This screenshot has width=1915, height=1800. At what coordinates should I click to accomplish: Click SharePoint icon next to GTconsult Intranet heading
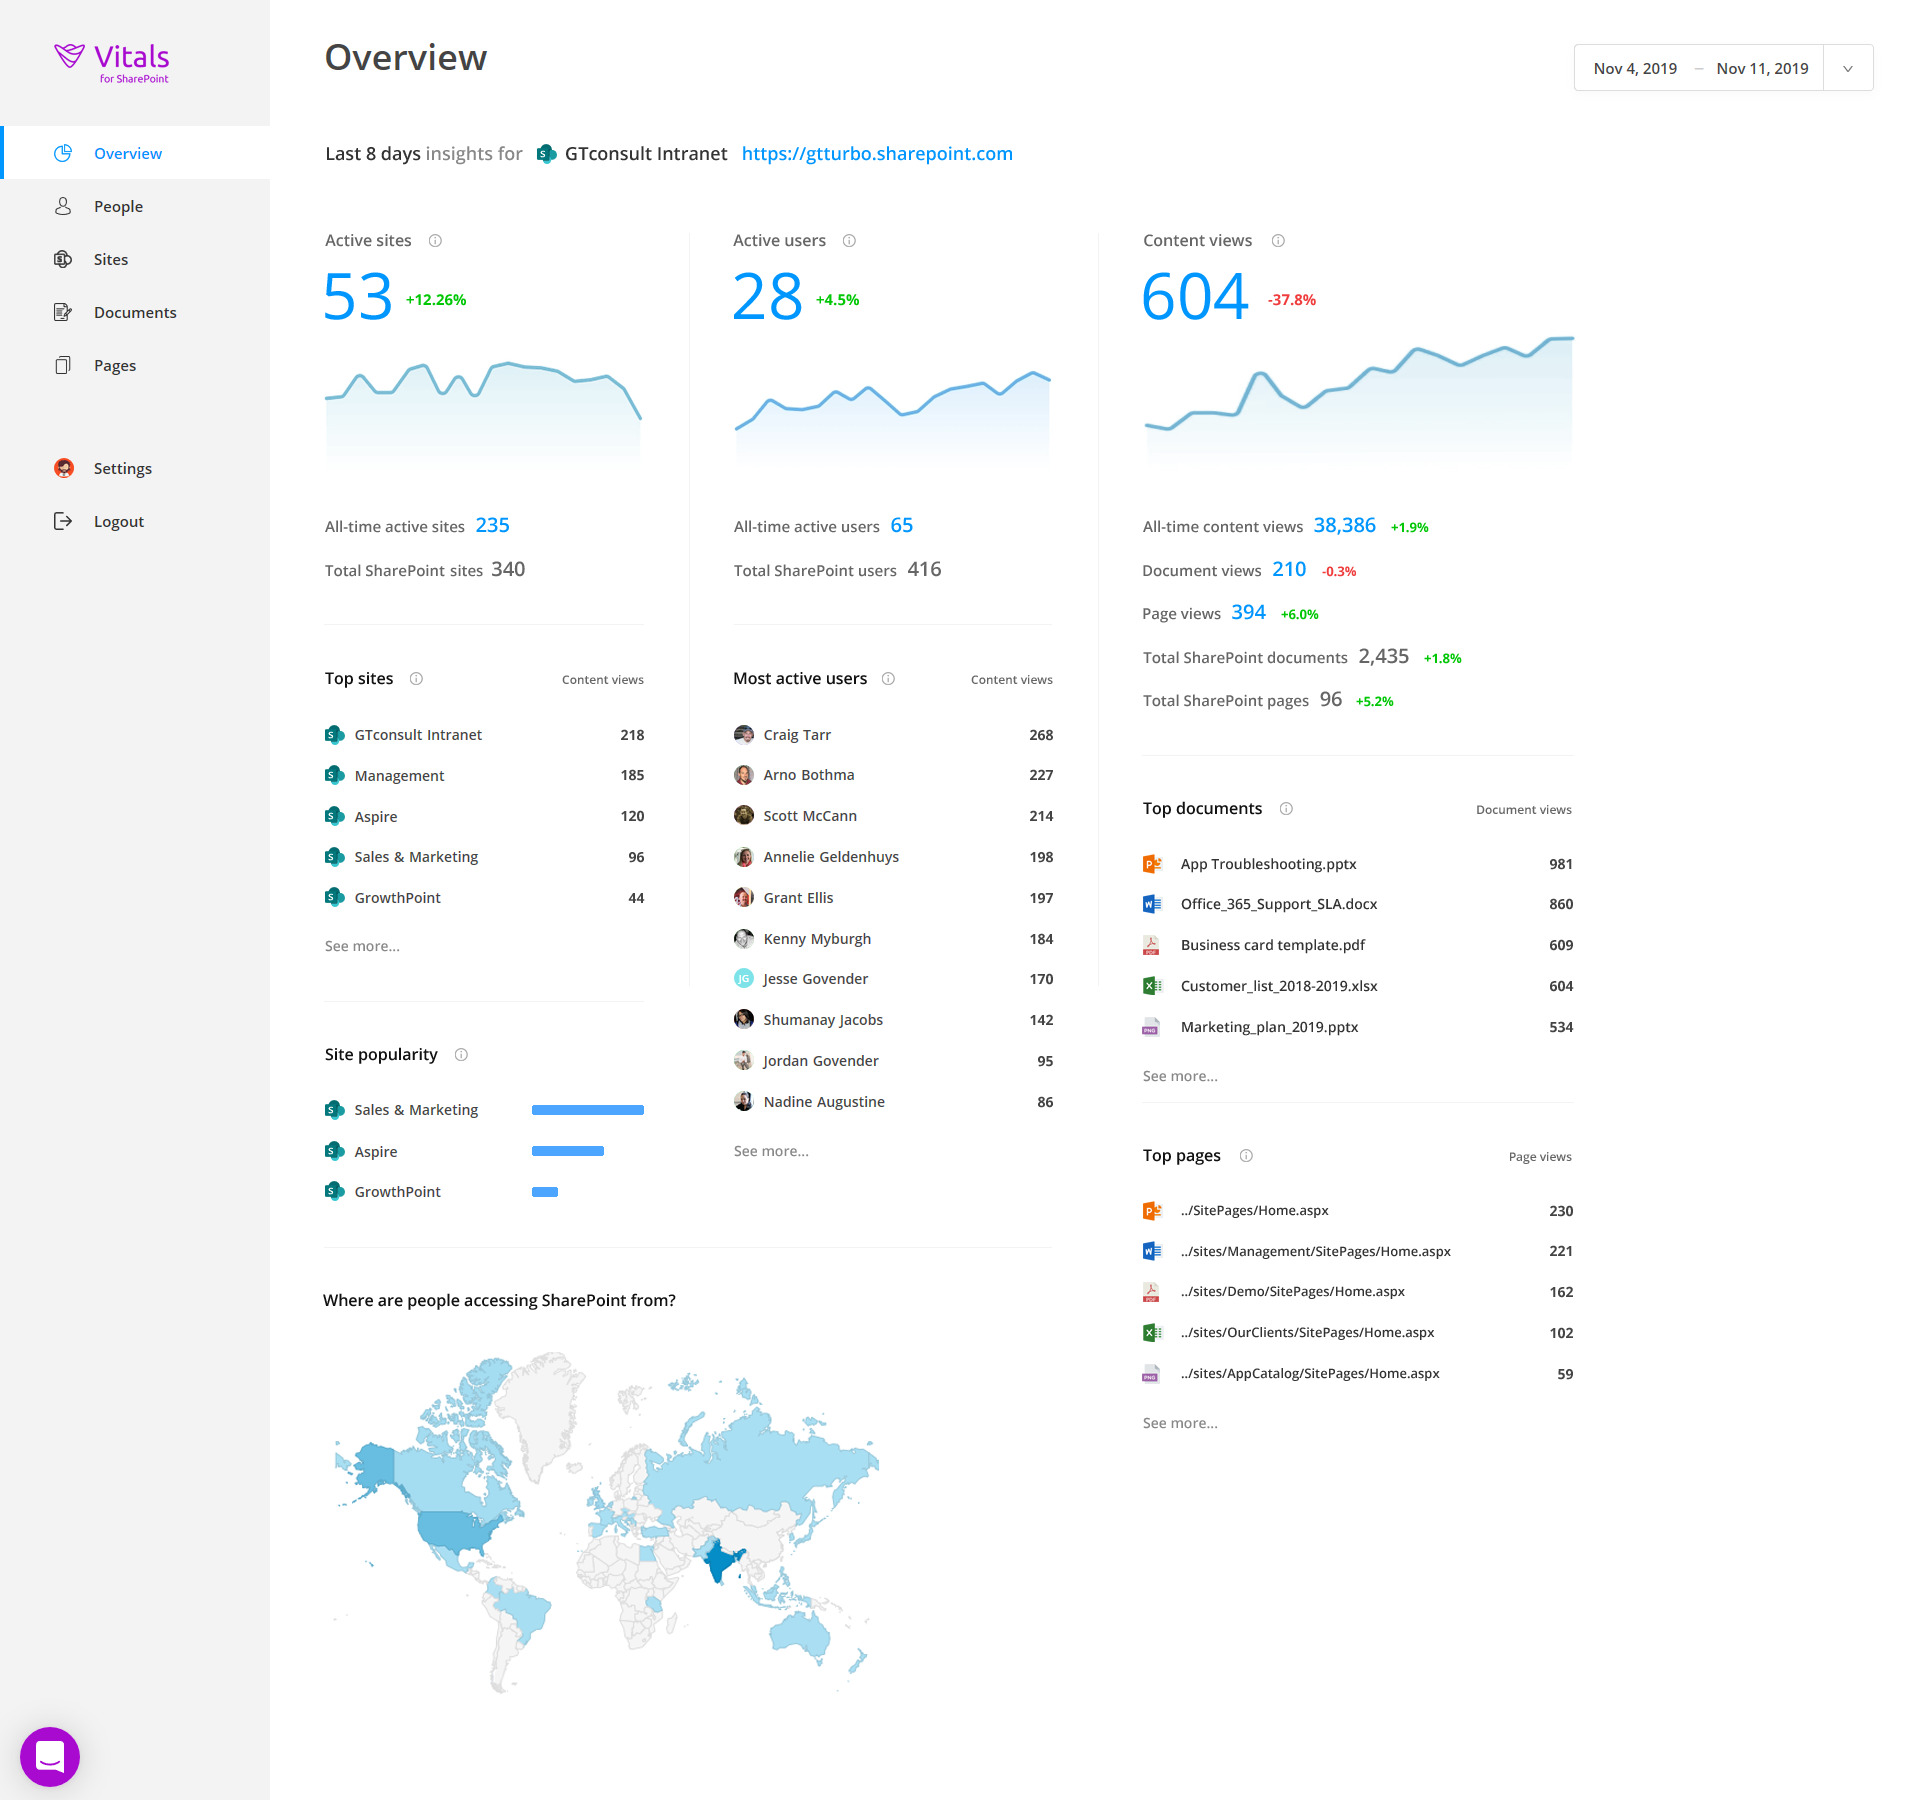[546, 154]
